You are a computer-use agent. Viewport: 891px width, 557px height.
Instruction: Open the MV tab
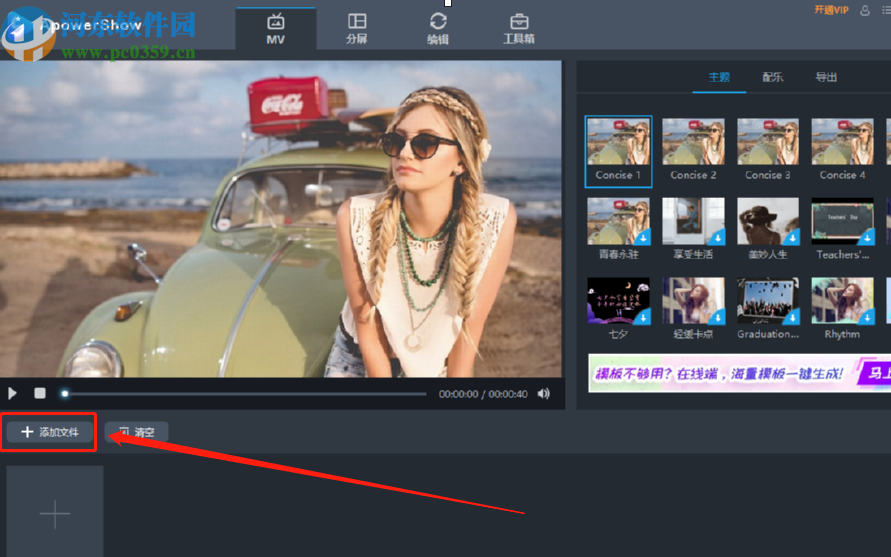click(x=276, y=29)
